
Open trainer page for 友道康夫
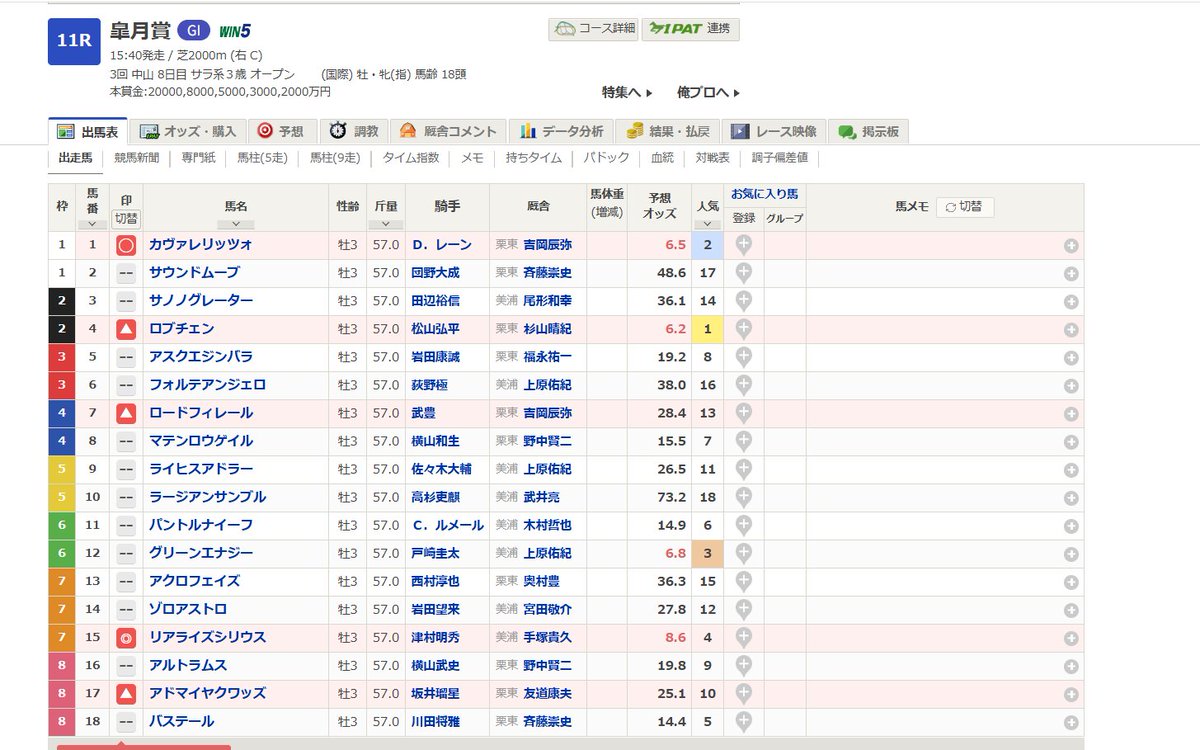click(x=547, y=693)
